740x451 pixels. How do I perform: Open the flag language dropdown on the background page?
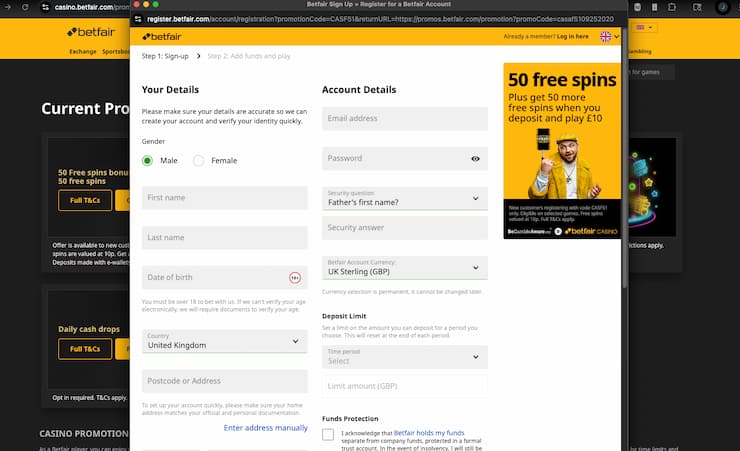(644, 27)
